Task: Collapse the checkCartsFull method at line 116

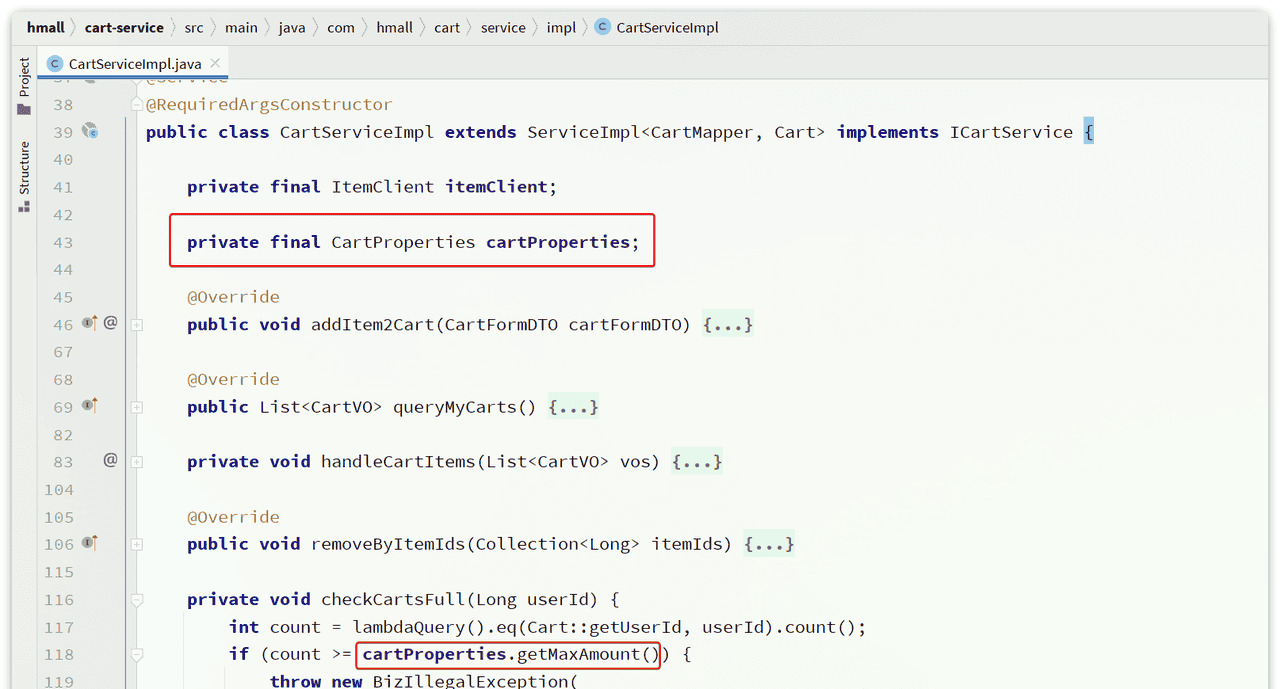Action: tap(137, 600)
